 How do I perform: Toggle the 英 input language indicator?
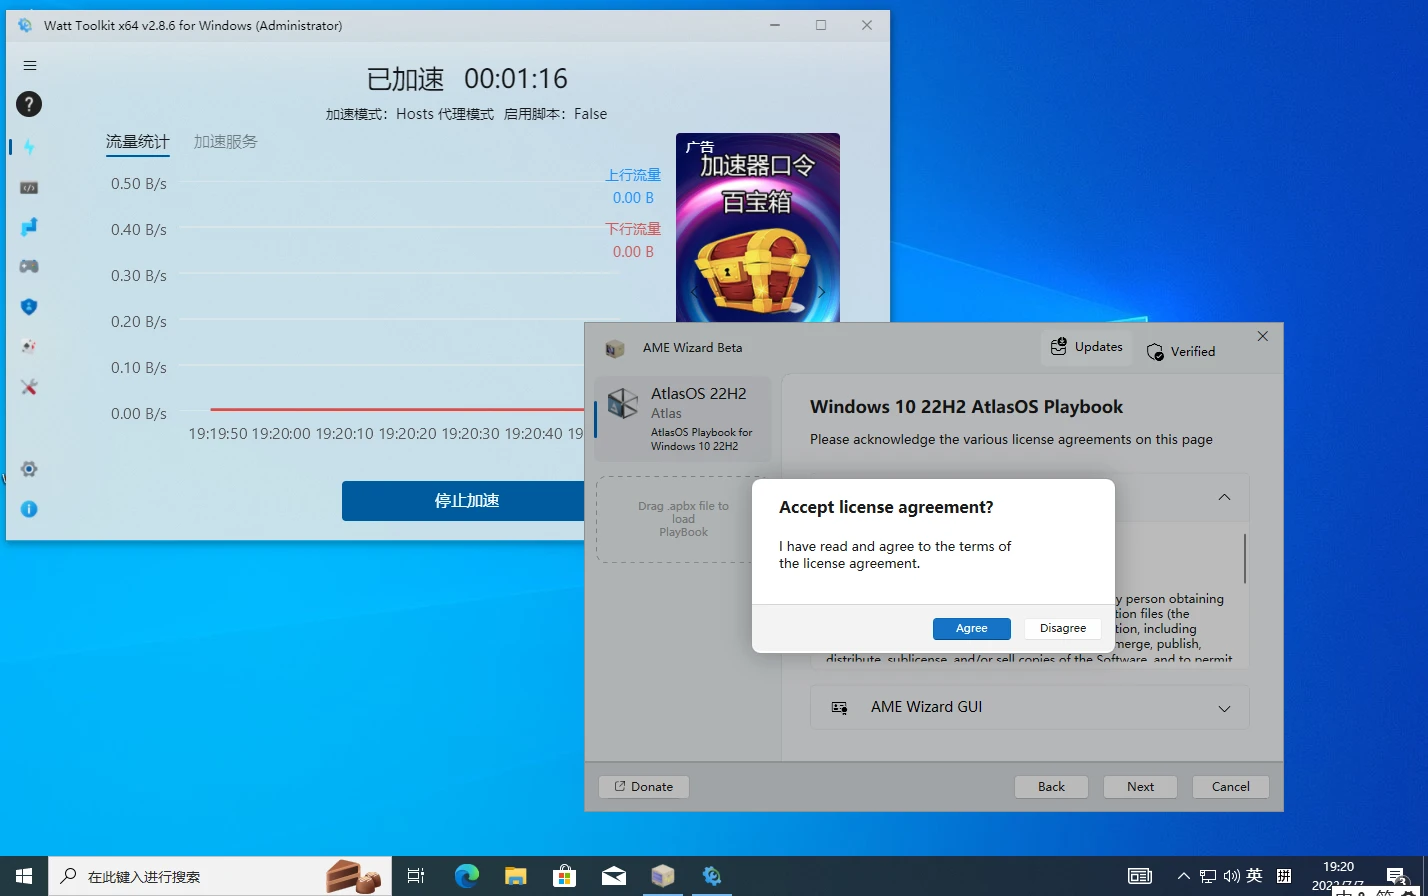point(1254,876)
